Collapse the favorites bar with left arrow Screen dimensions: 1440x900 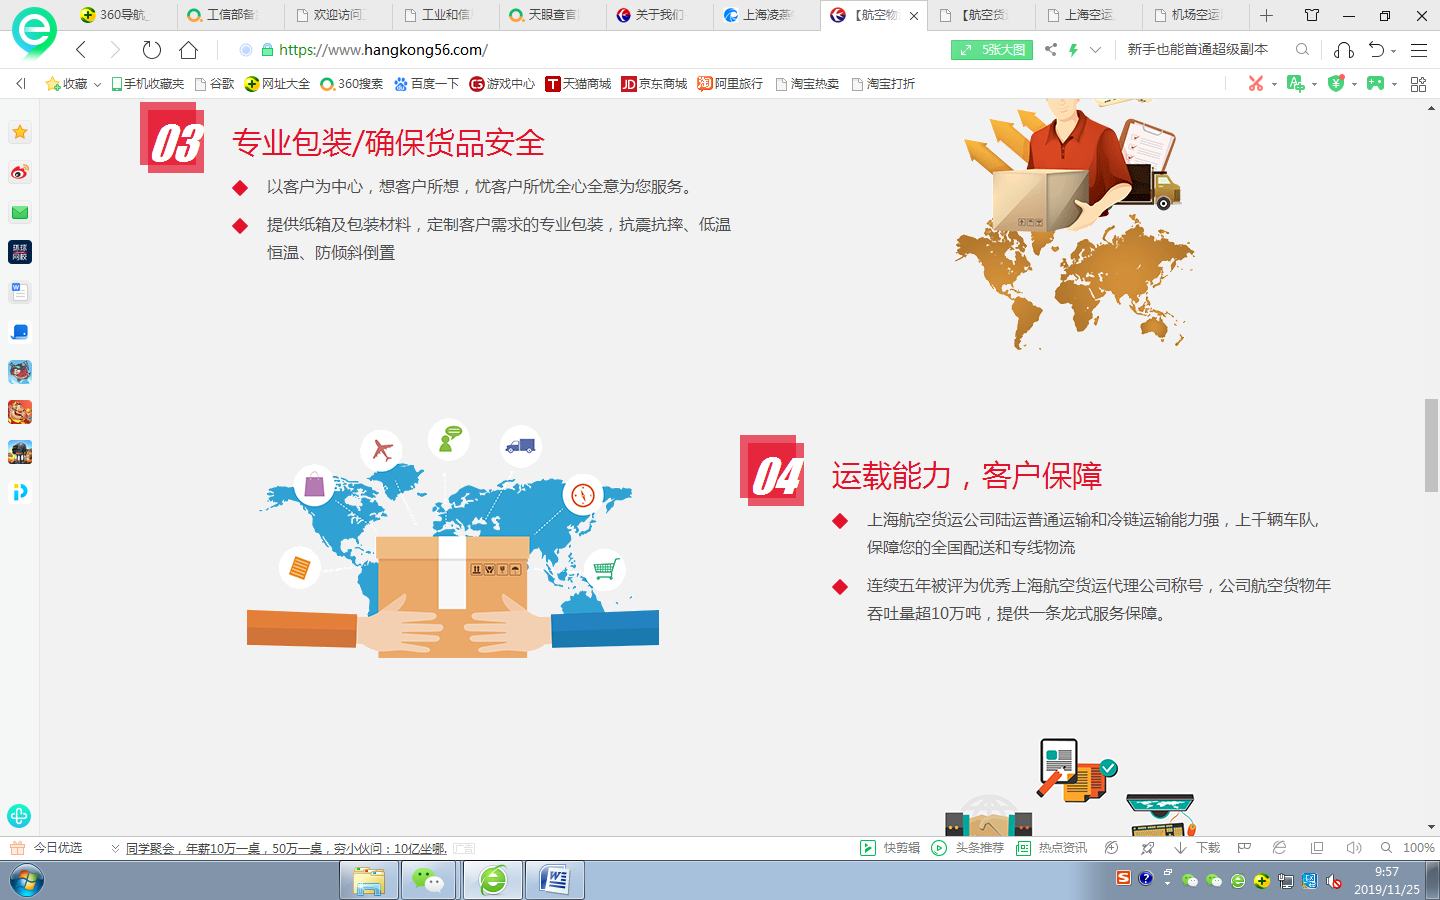(21, 84)
